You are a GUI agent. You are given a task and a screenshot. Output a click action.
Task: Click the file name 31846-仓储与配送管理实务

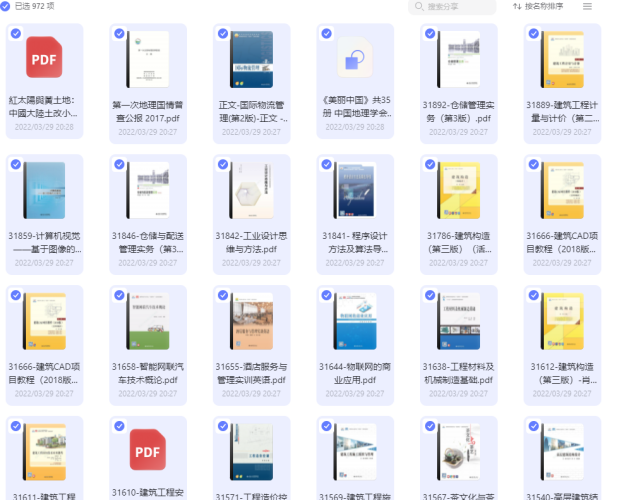[148, 243]
